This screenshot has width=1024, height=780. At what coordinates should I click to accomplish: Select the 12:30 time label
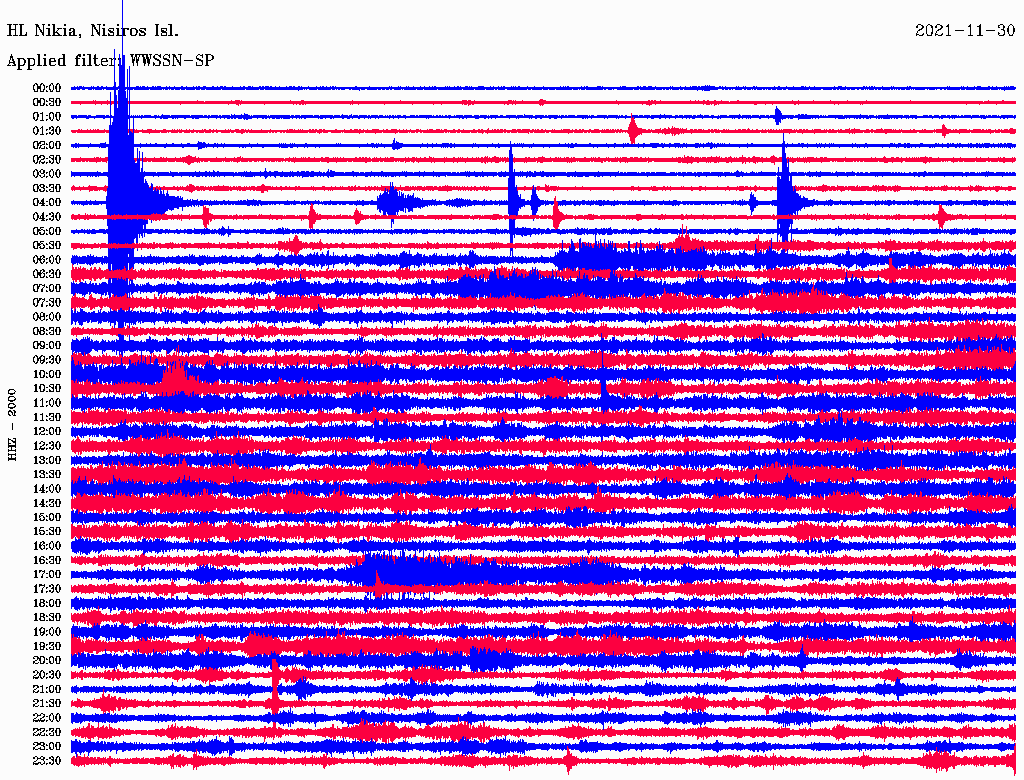click(x=47, y=446)
